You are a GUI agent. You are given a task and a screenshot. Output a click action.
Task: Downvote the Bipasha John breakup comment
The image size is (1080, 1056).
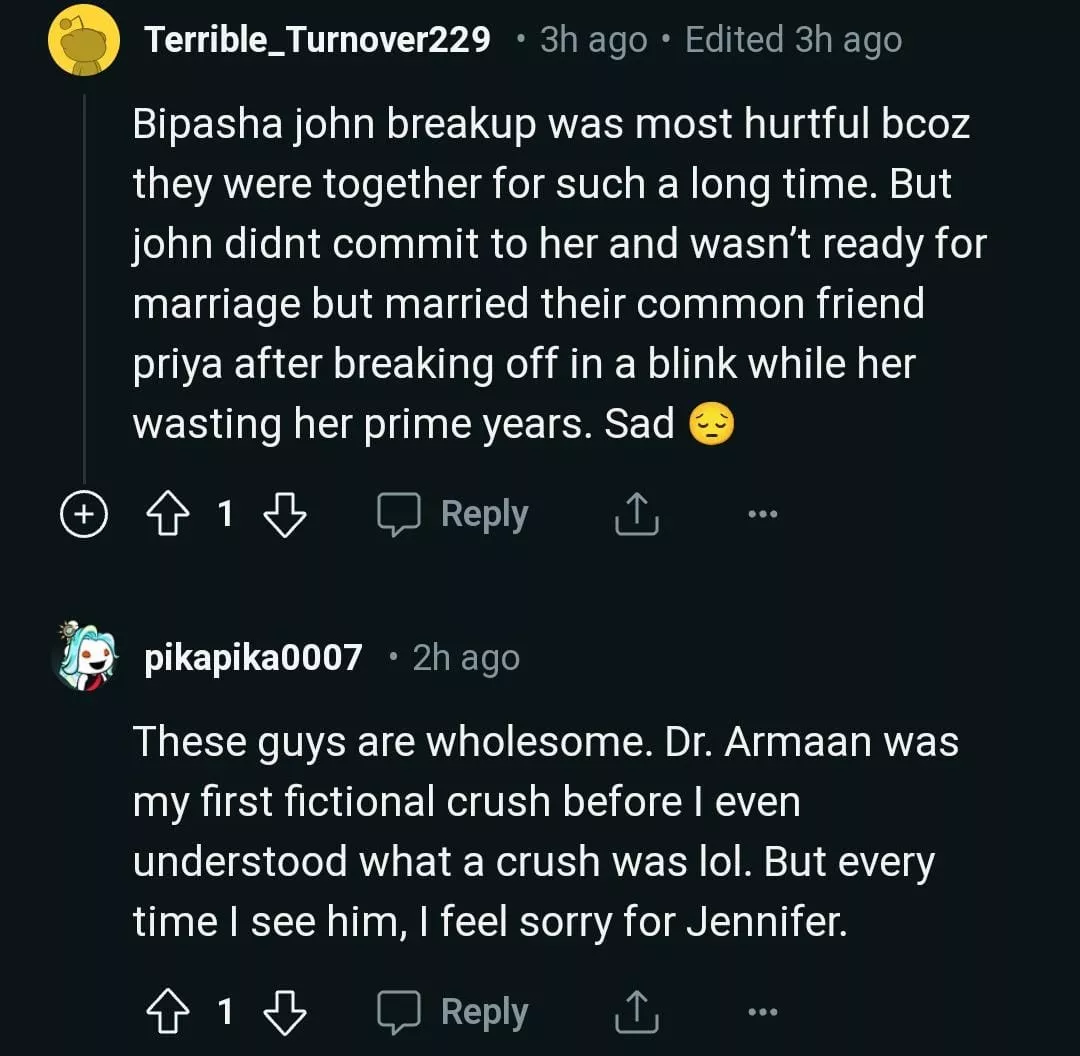[285, 514]
